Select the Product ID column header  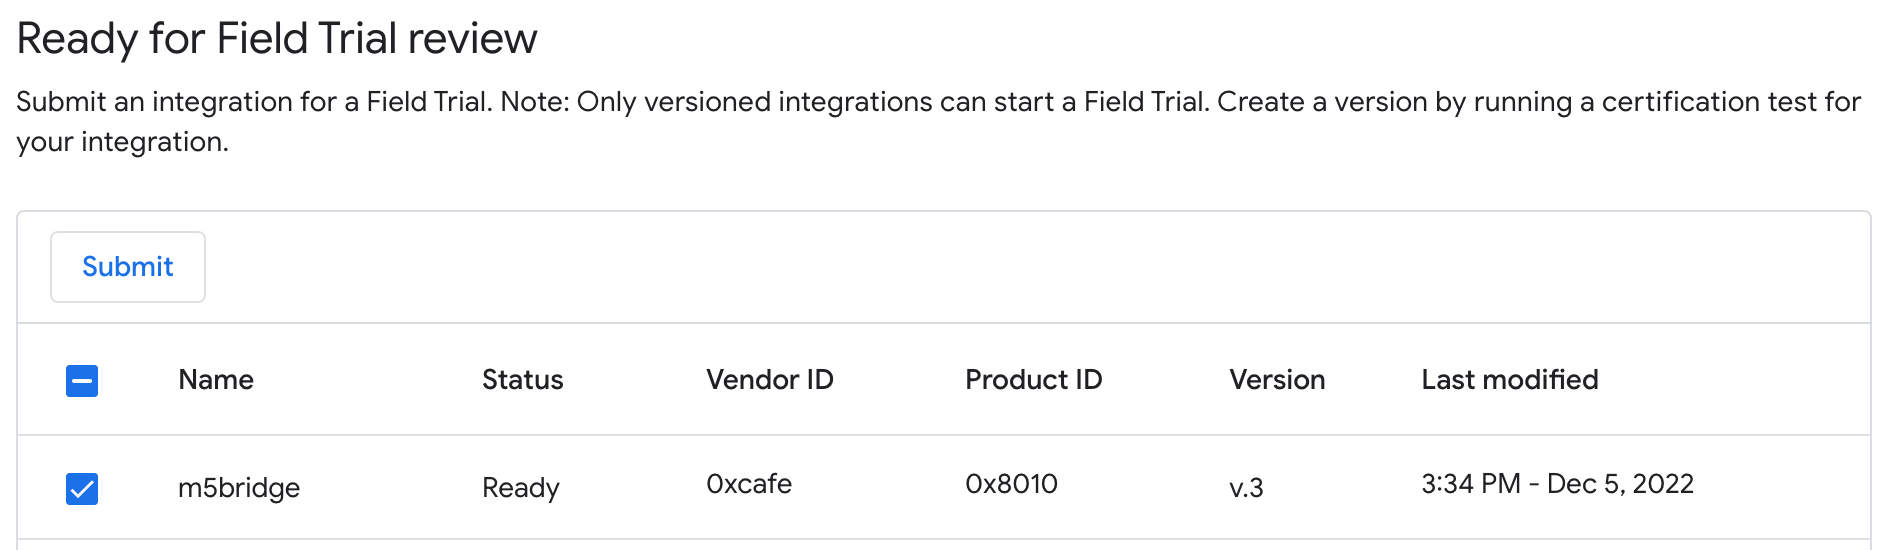1033,380
